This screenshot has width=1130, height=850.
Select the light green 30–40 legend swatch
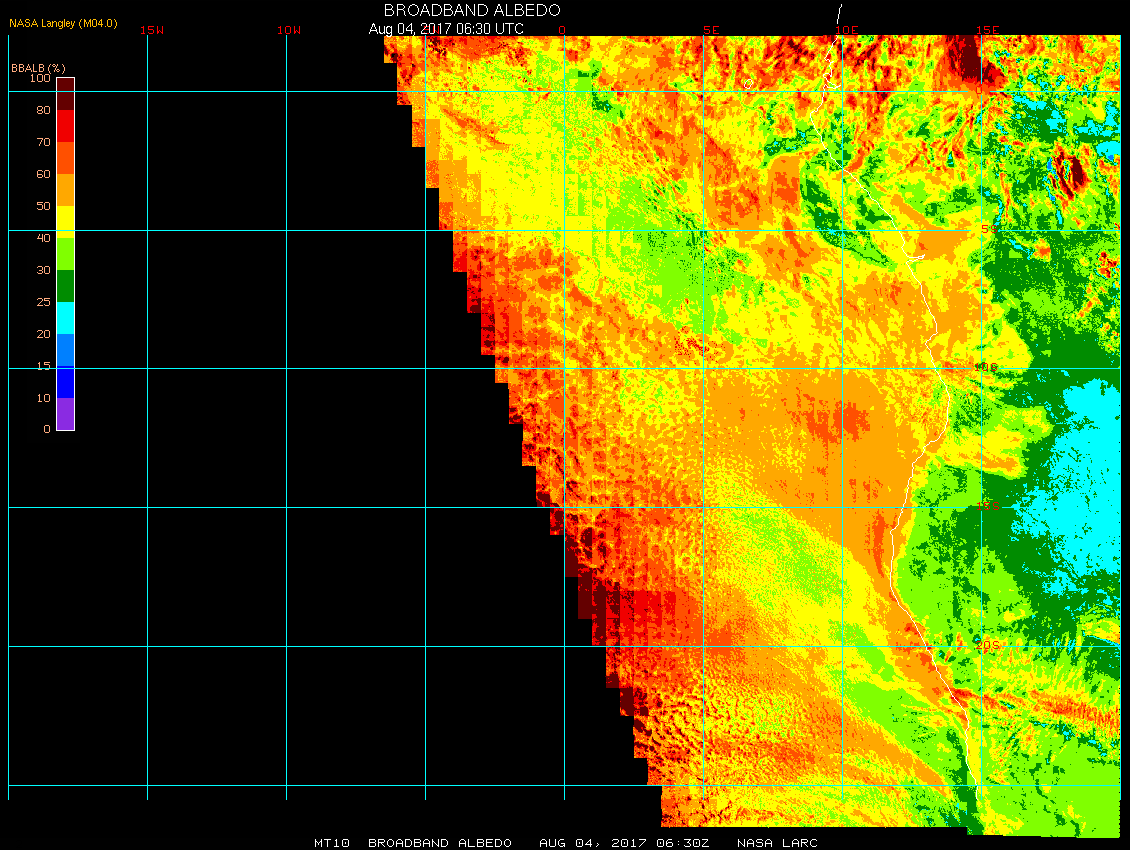66,254
